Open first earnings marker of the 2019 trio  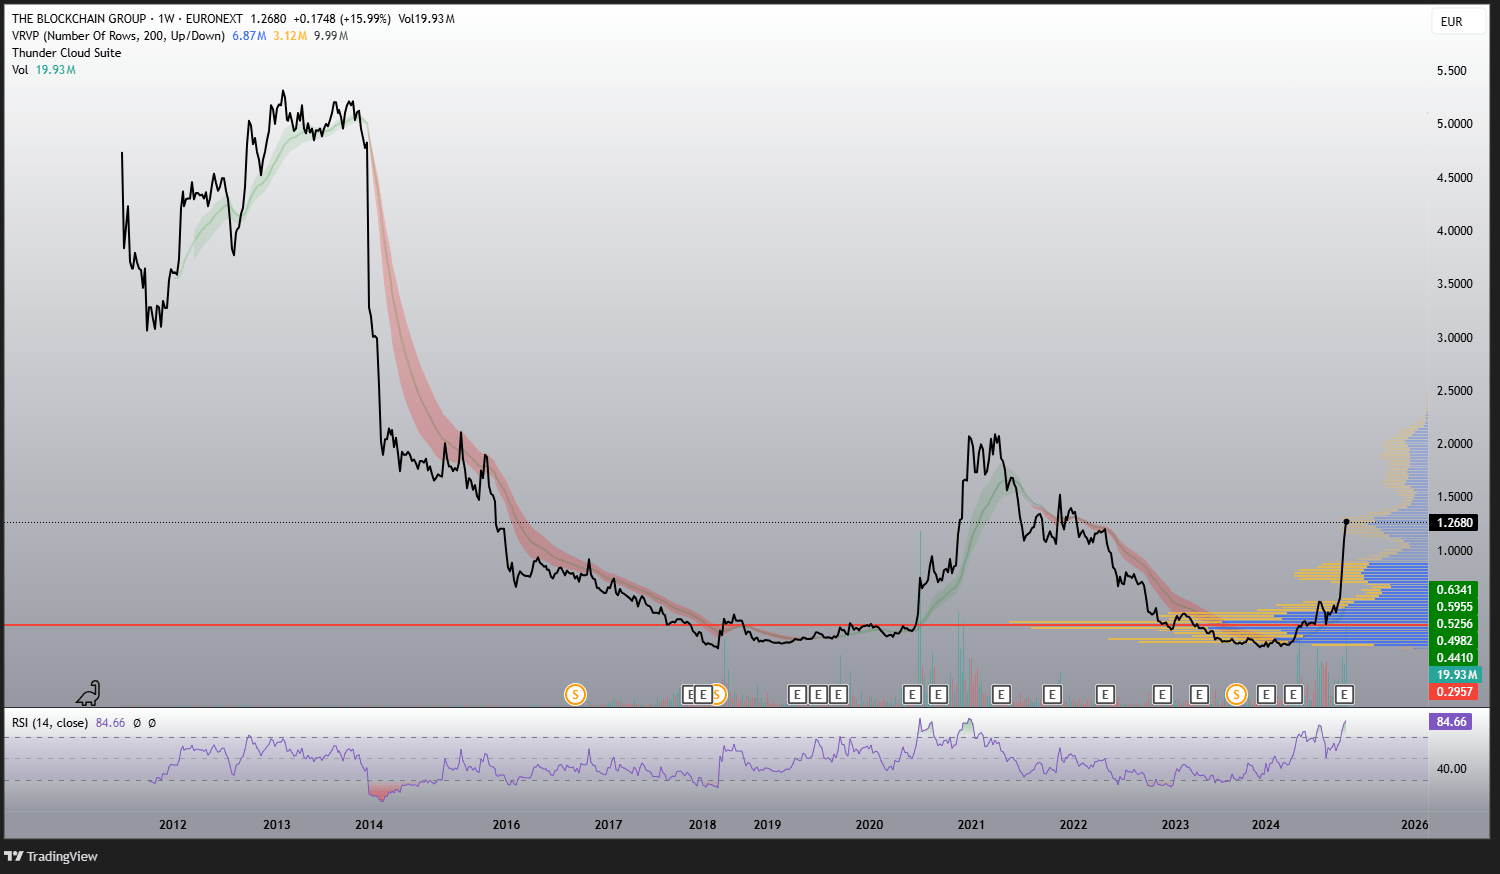coord(797,694)
